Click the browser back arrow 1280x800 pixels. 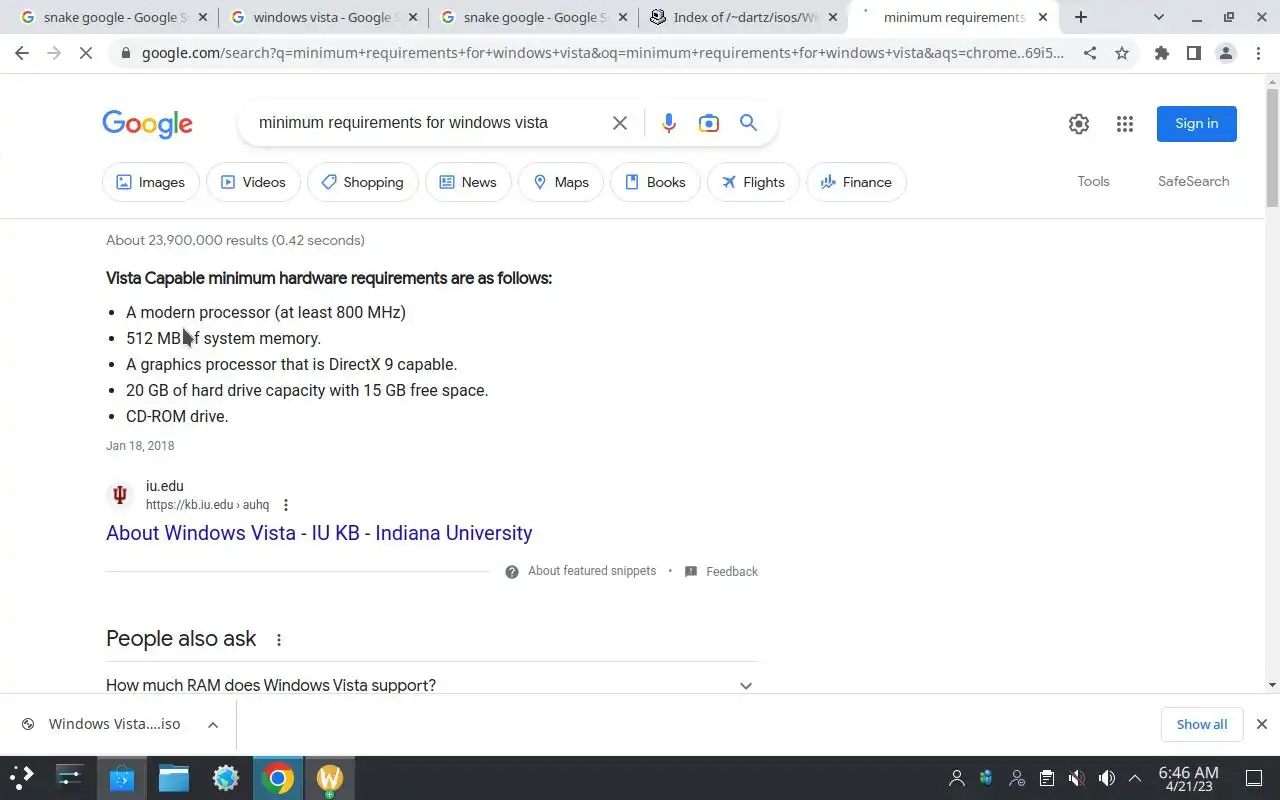22,53
